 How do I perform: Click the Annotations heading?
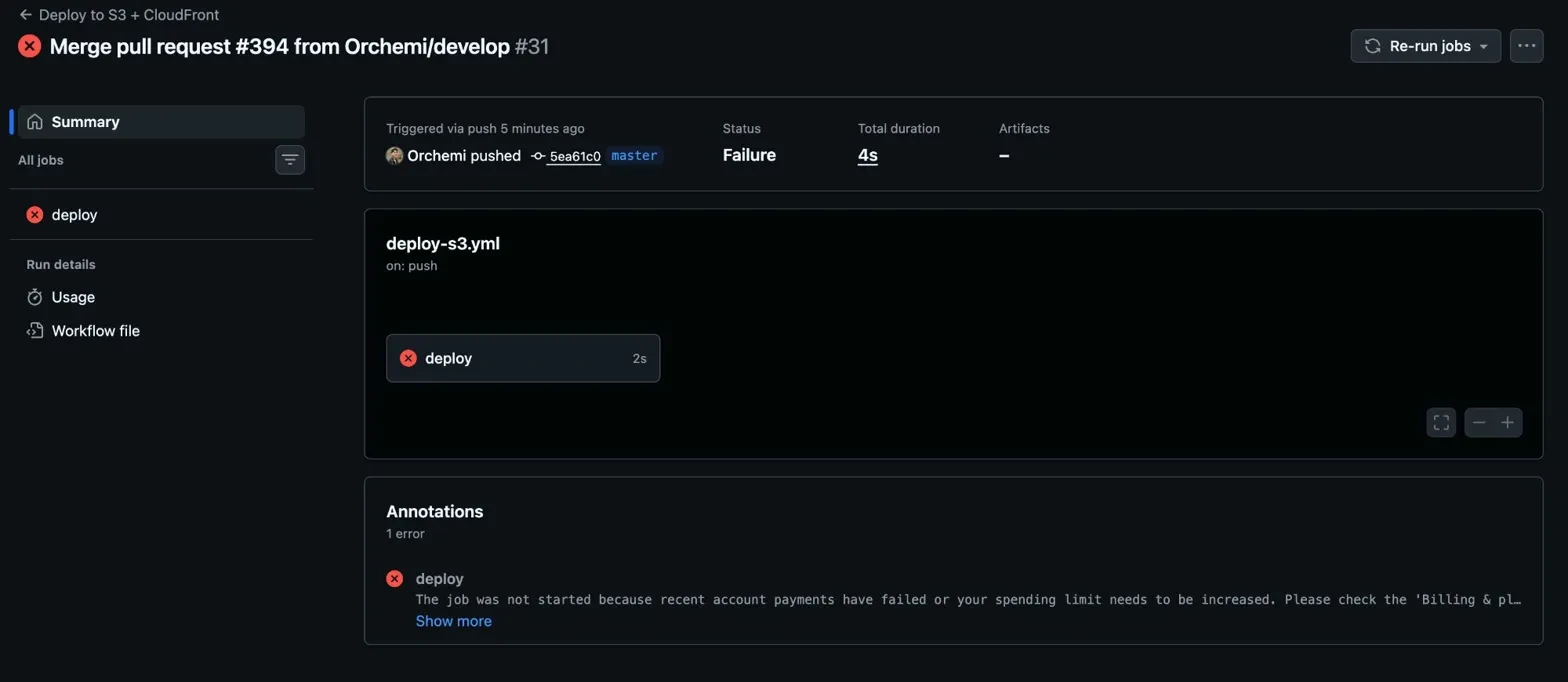coord(435,511)
